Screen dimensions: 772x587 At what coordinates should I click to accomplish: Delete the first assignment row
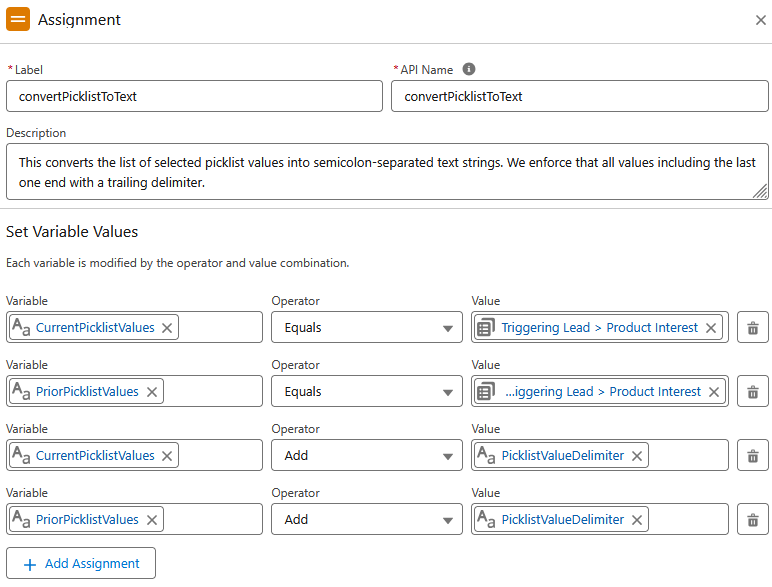(753, 327)
